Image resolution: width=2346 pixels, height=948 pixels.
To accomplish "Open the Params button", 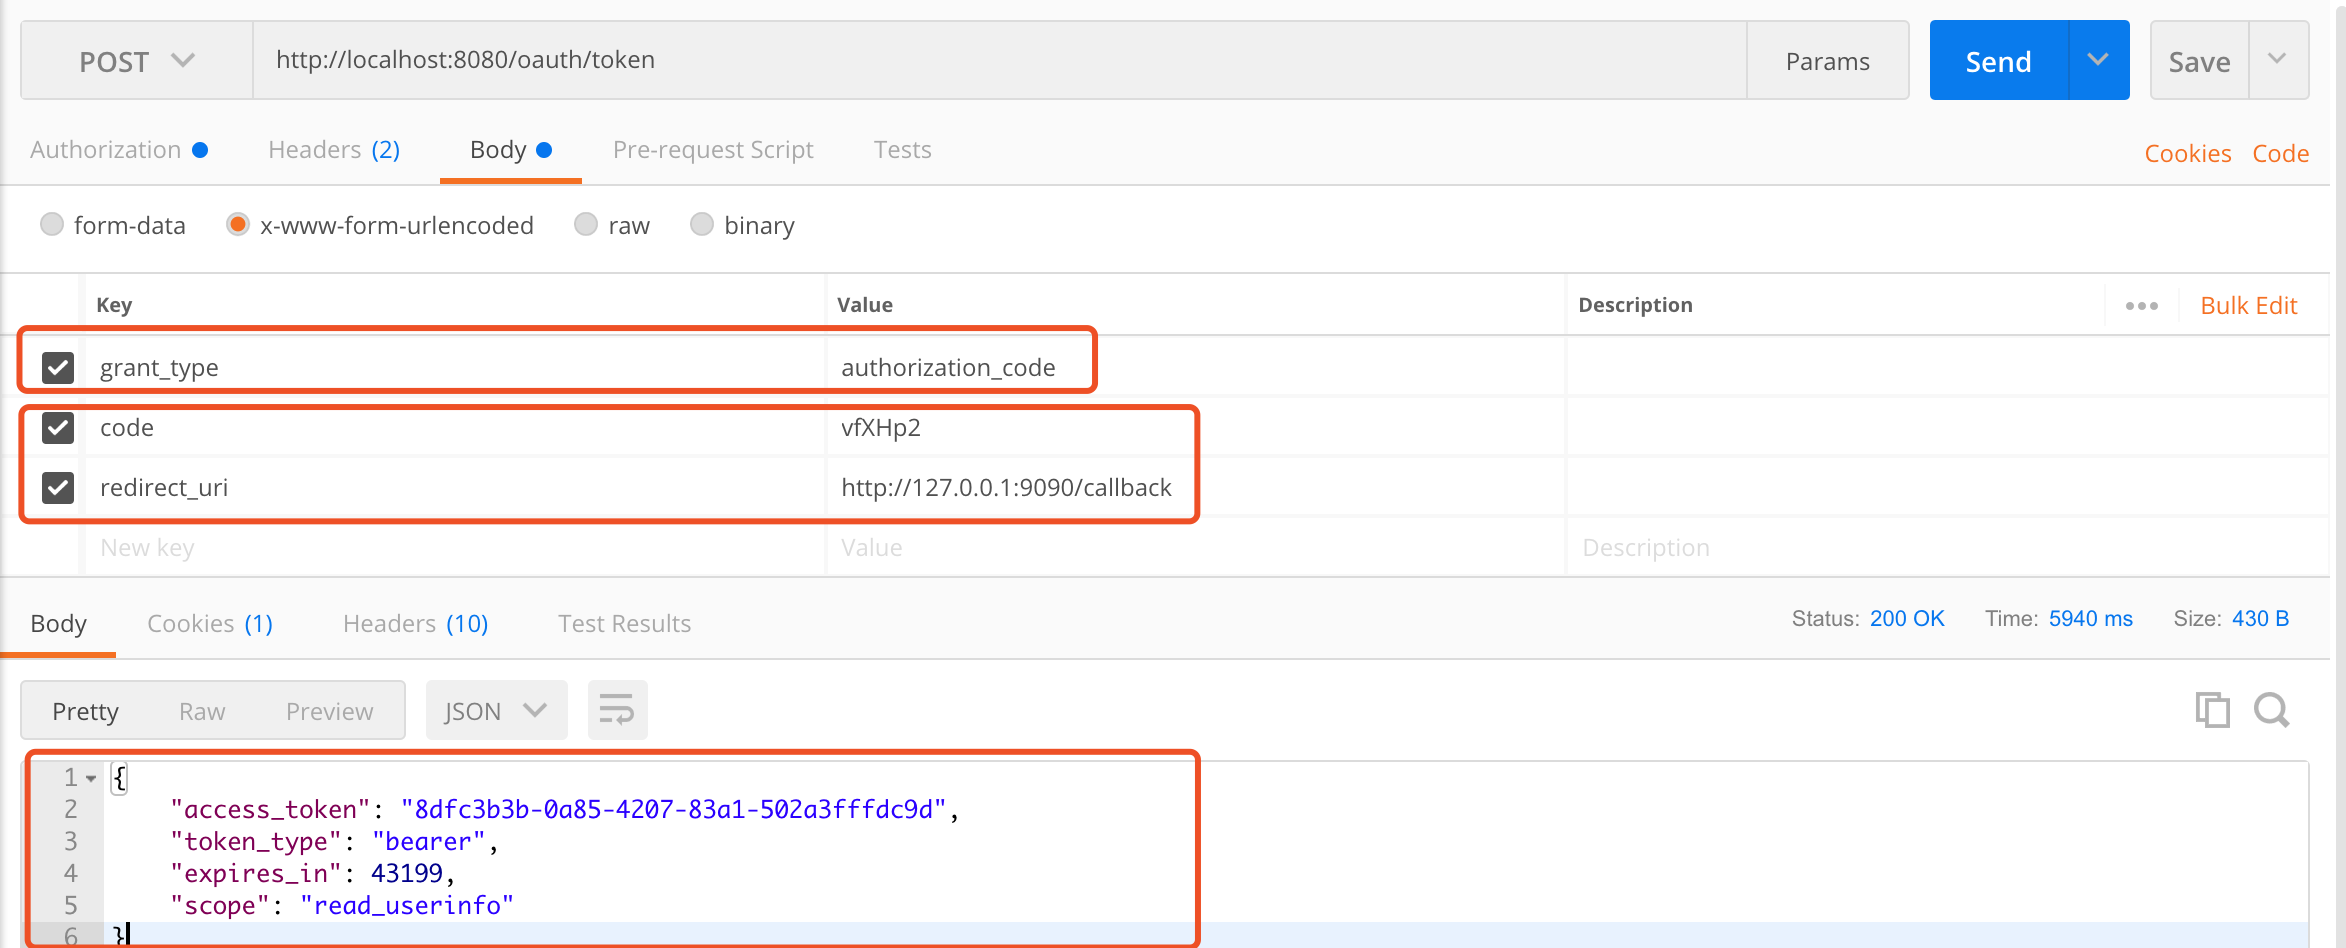I will (x=1827, y=61).
